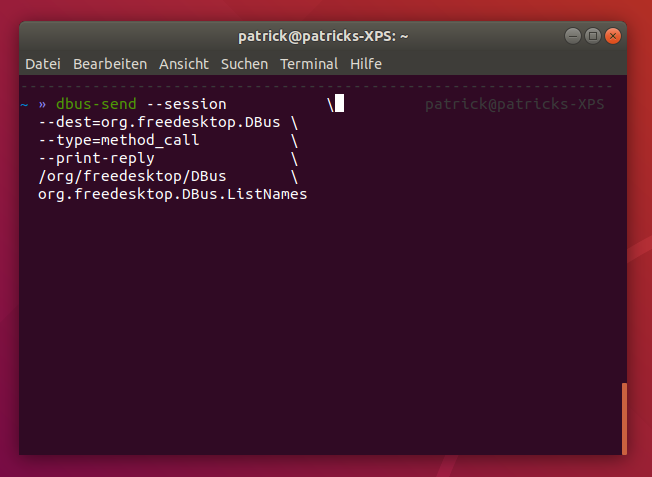This screenshot has width=652, height=477.
Task: Click the window title patrick@patricks-XPS: ~
Action: pyautogui.click(x=323, y=37)
